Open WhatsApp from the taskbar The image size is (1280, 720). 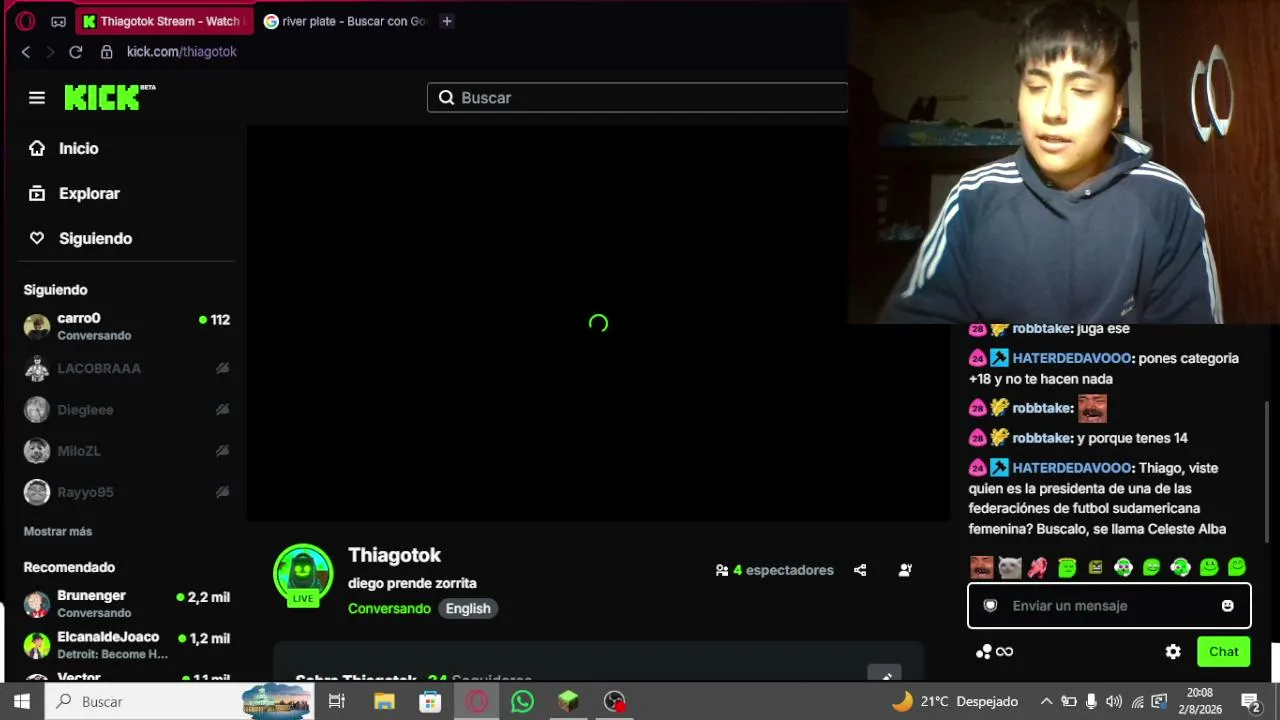click(x=522, y=701)
